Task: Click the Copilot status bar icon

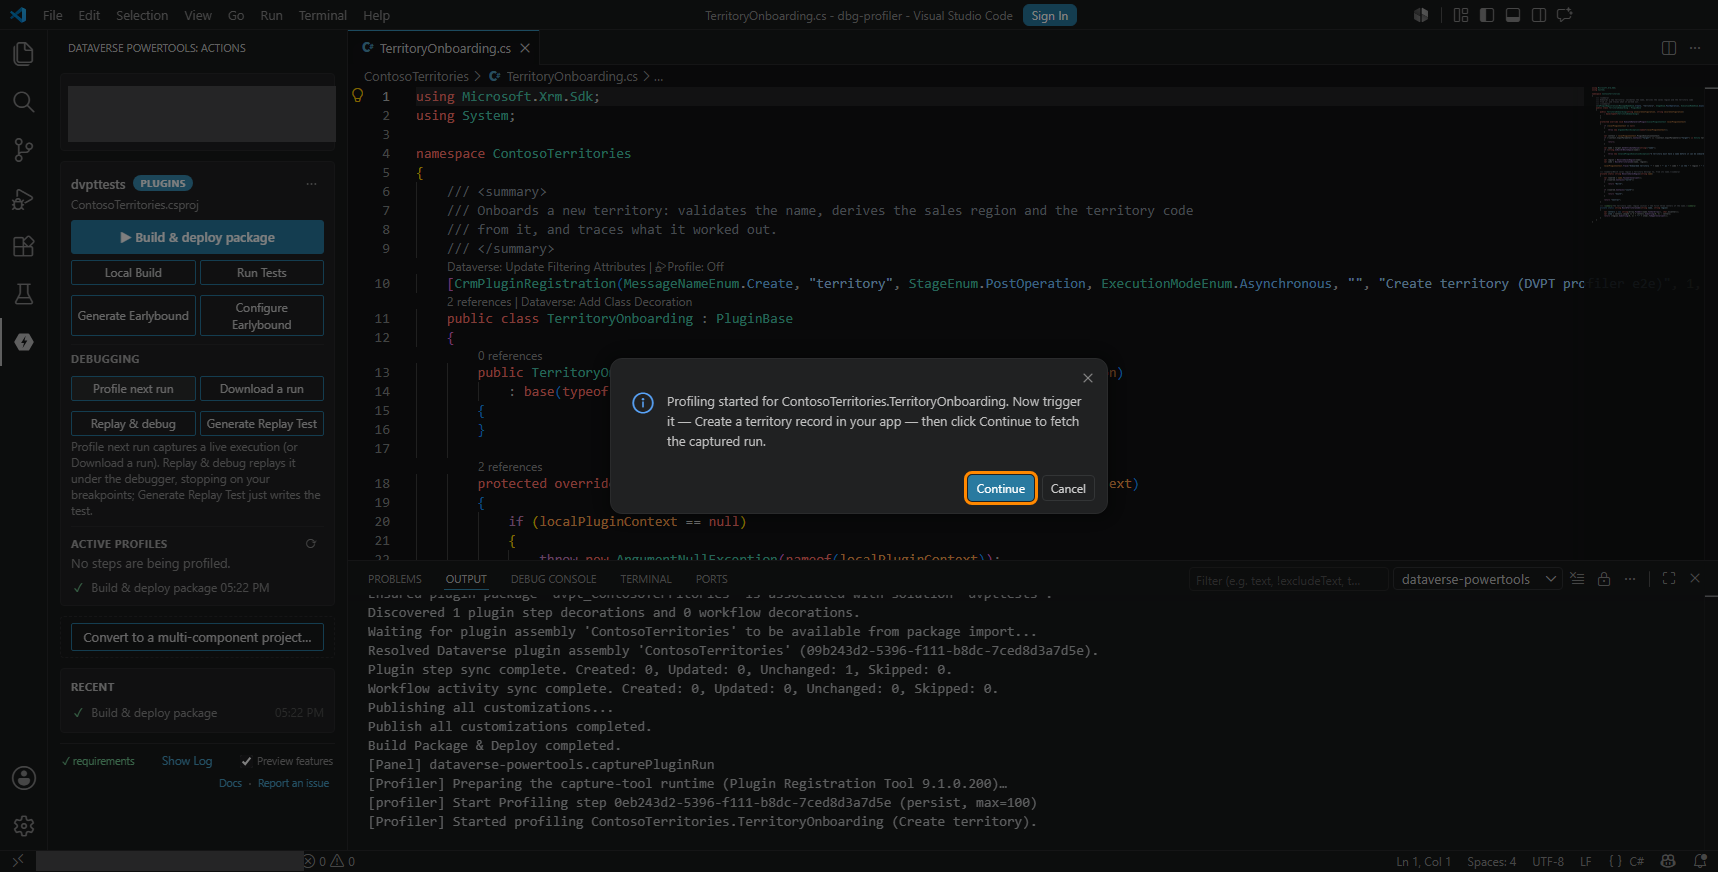Action: [x=1668, y=861]
